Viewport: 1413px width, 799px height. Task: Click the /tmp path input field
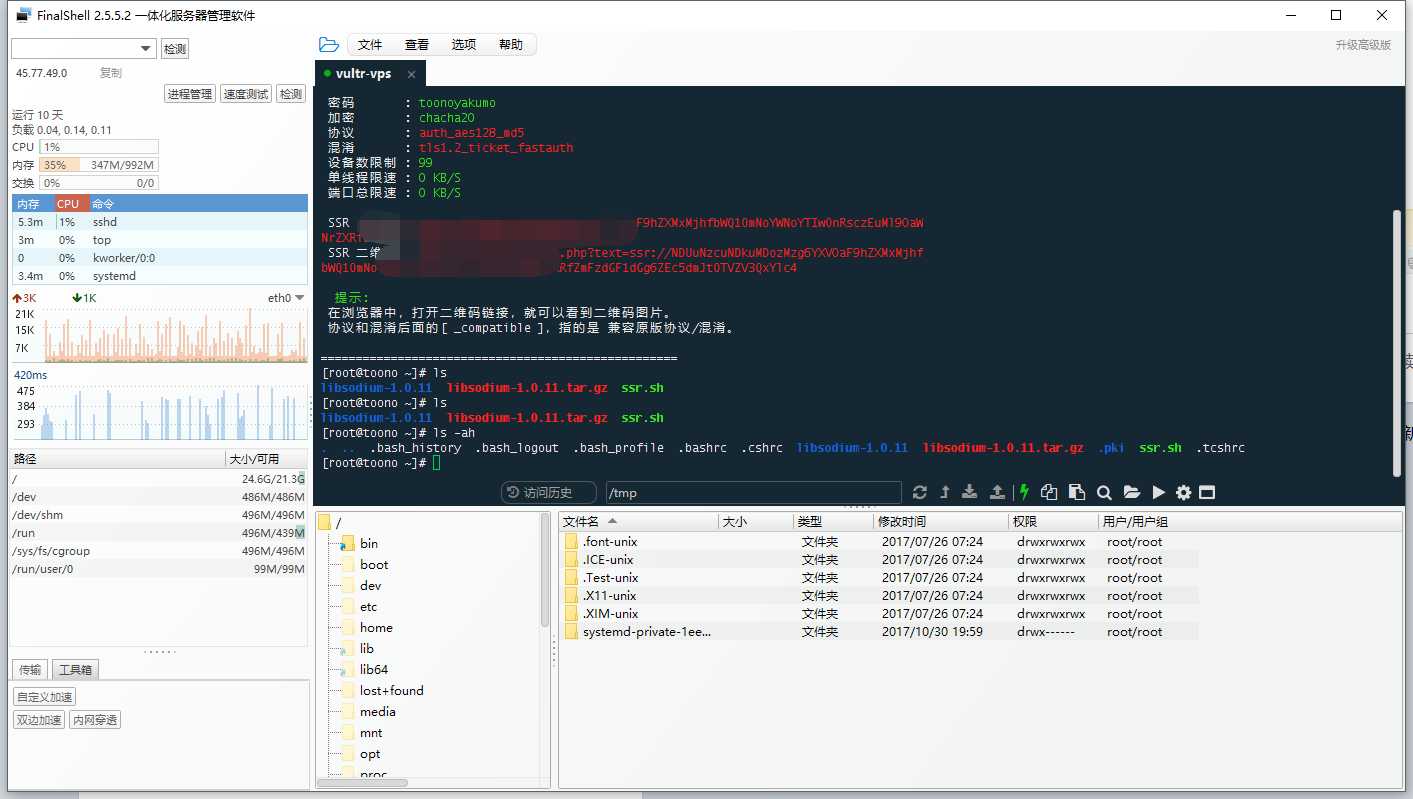point(753,492)
